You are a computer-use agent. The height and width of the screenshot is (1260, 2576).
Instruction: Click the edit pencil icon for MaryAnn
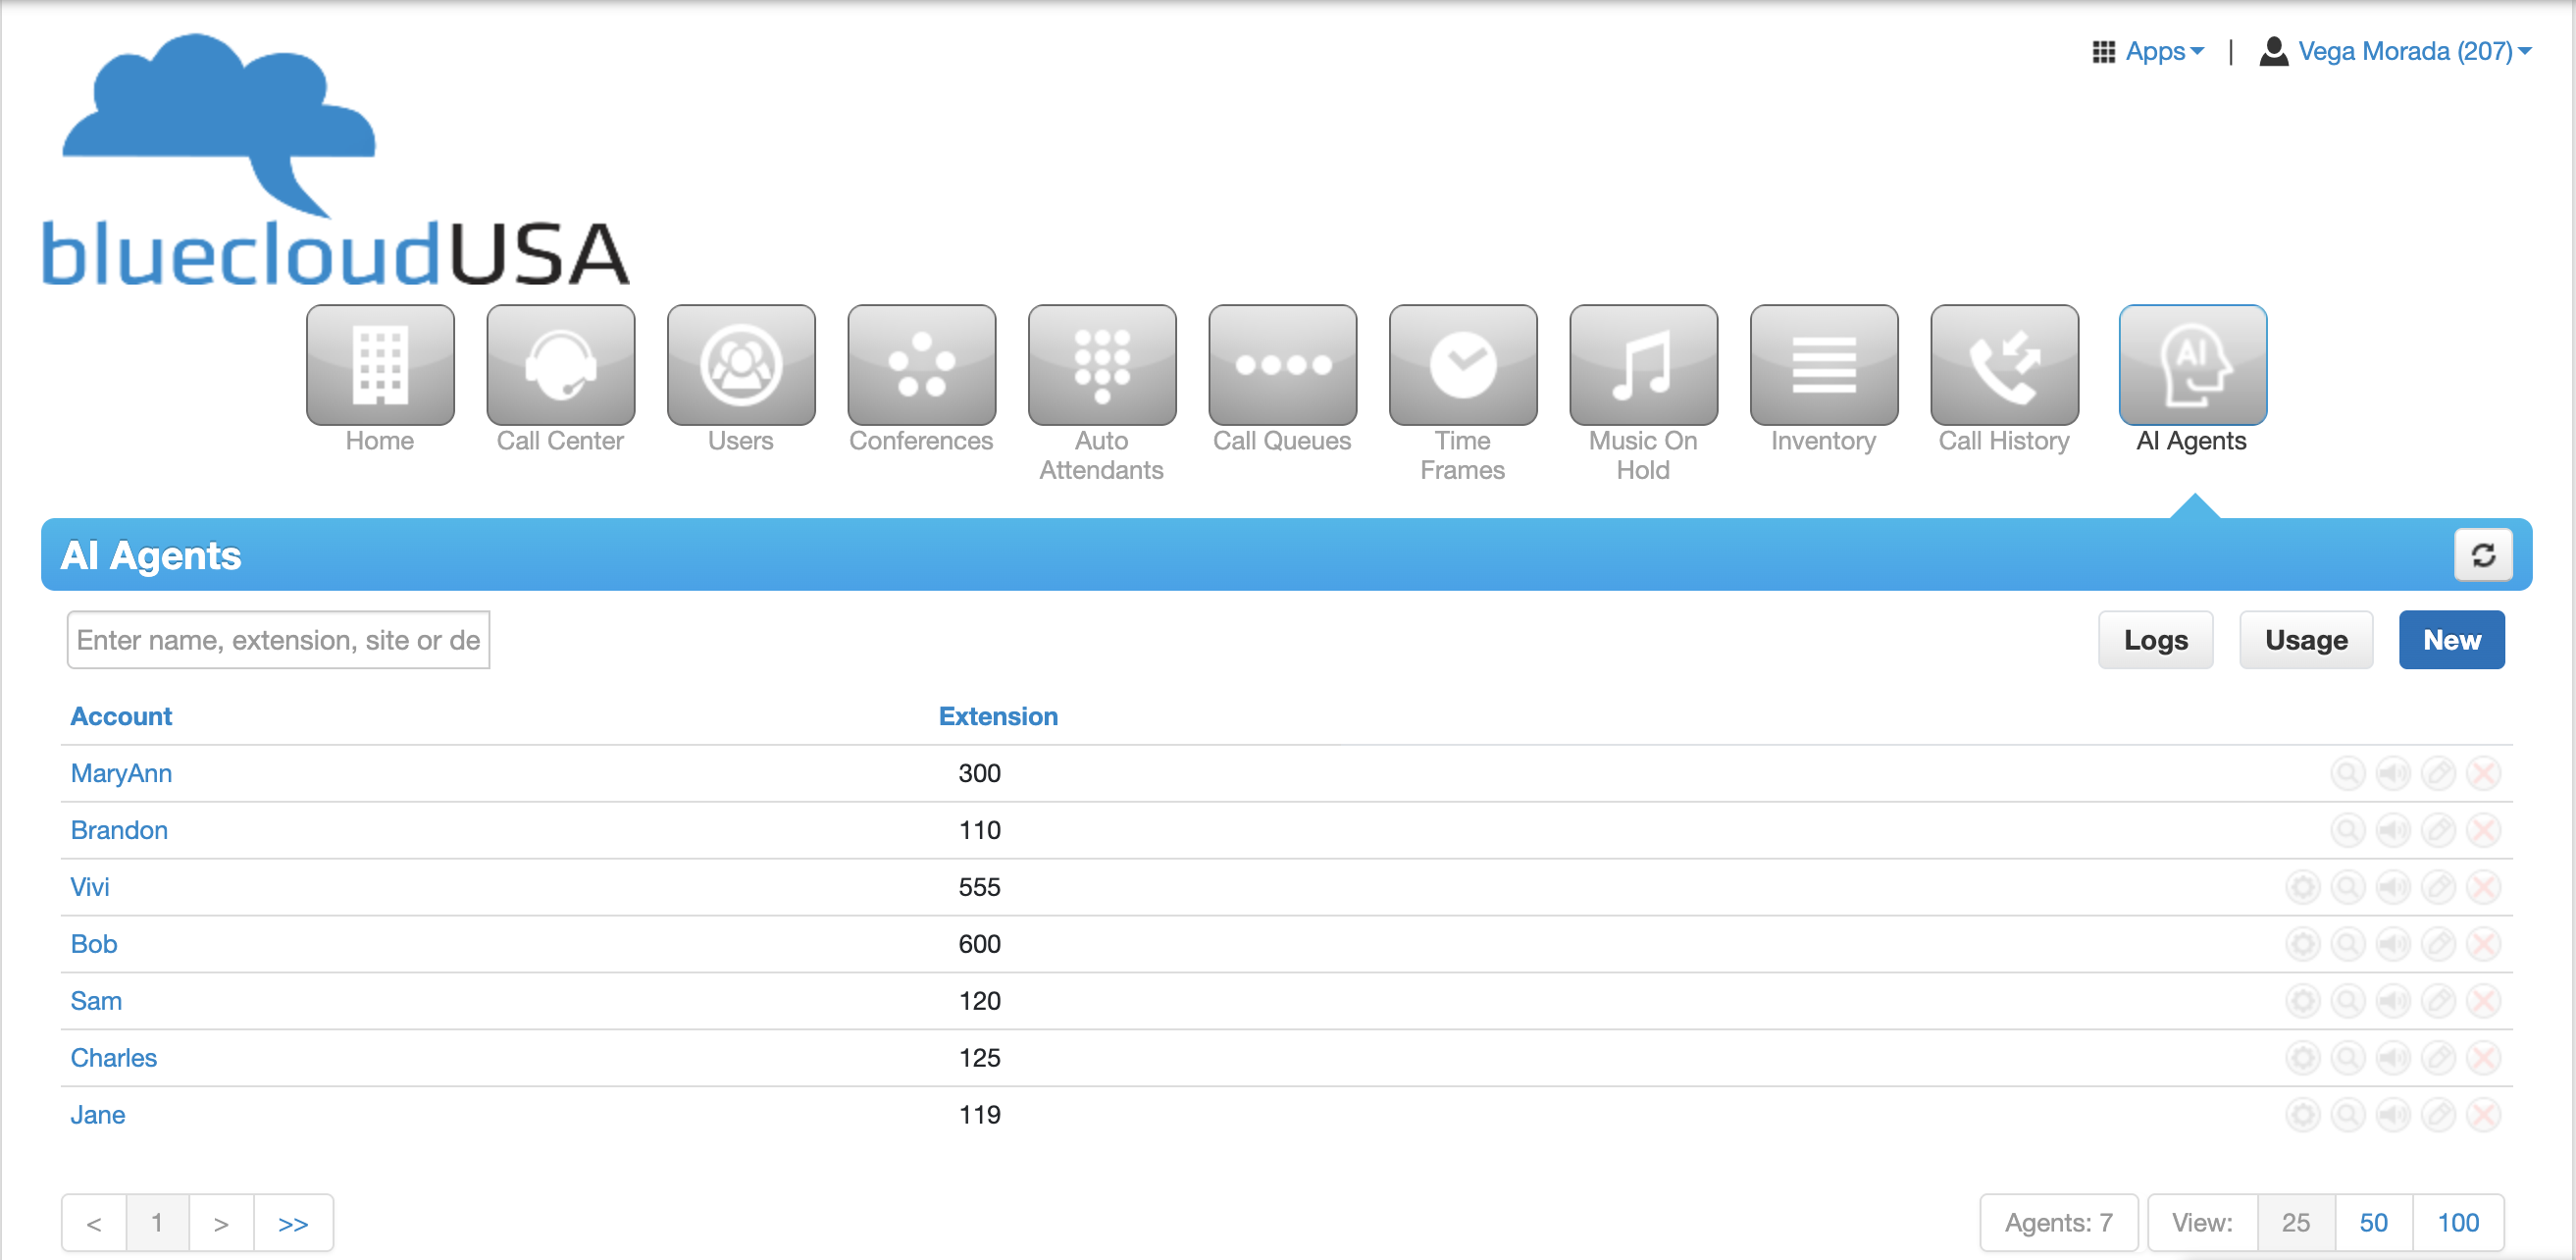(2438, 773)
